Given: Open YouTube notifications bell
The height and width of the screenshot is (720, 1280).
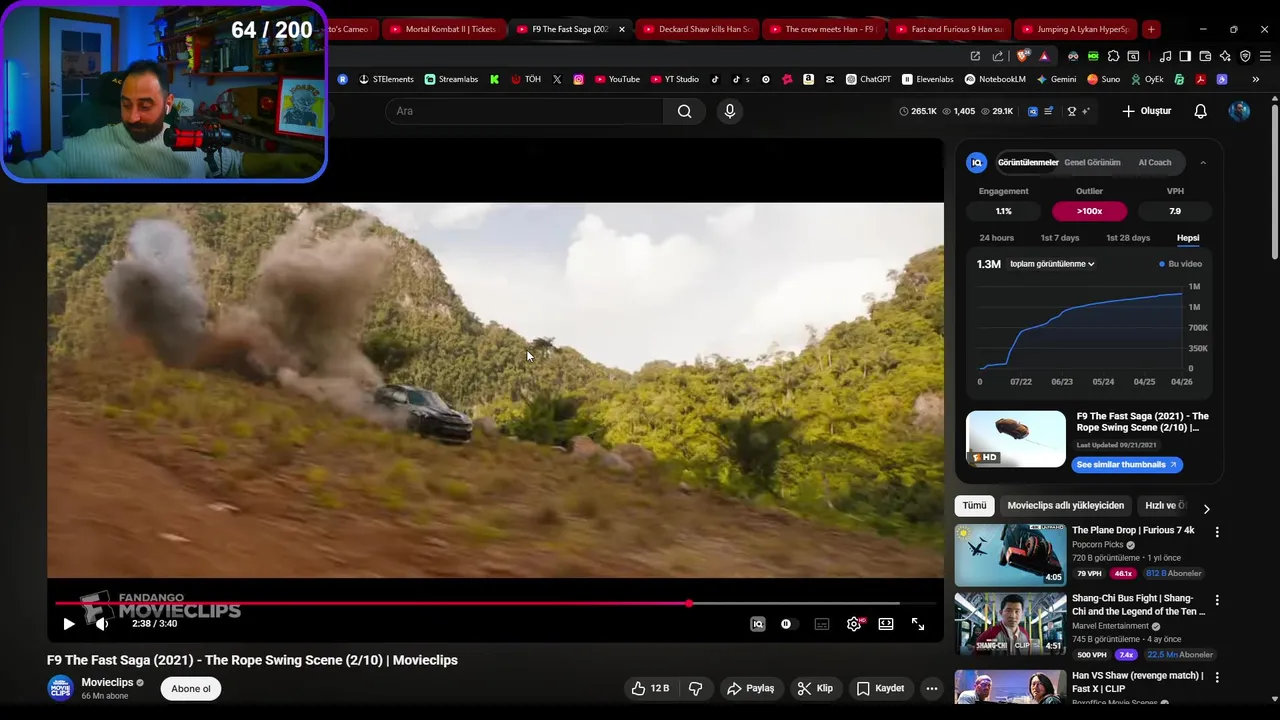Looking at the screenshot, I should click(1201, 111).
